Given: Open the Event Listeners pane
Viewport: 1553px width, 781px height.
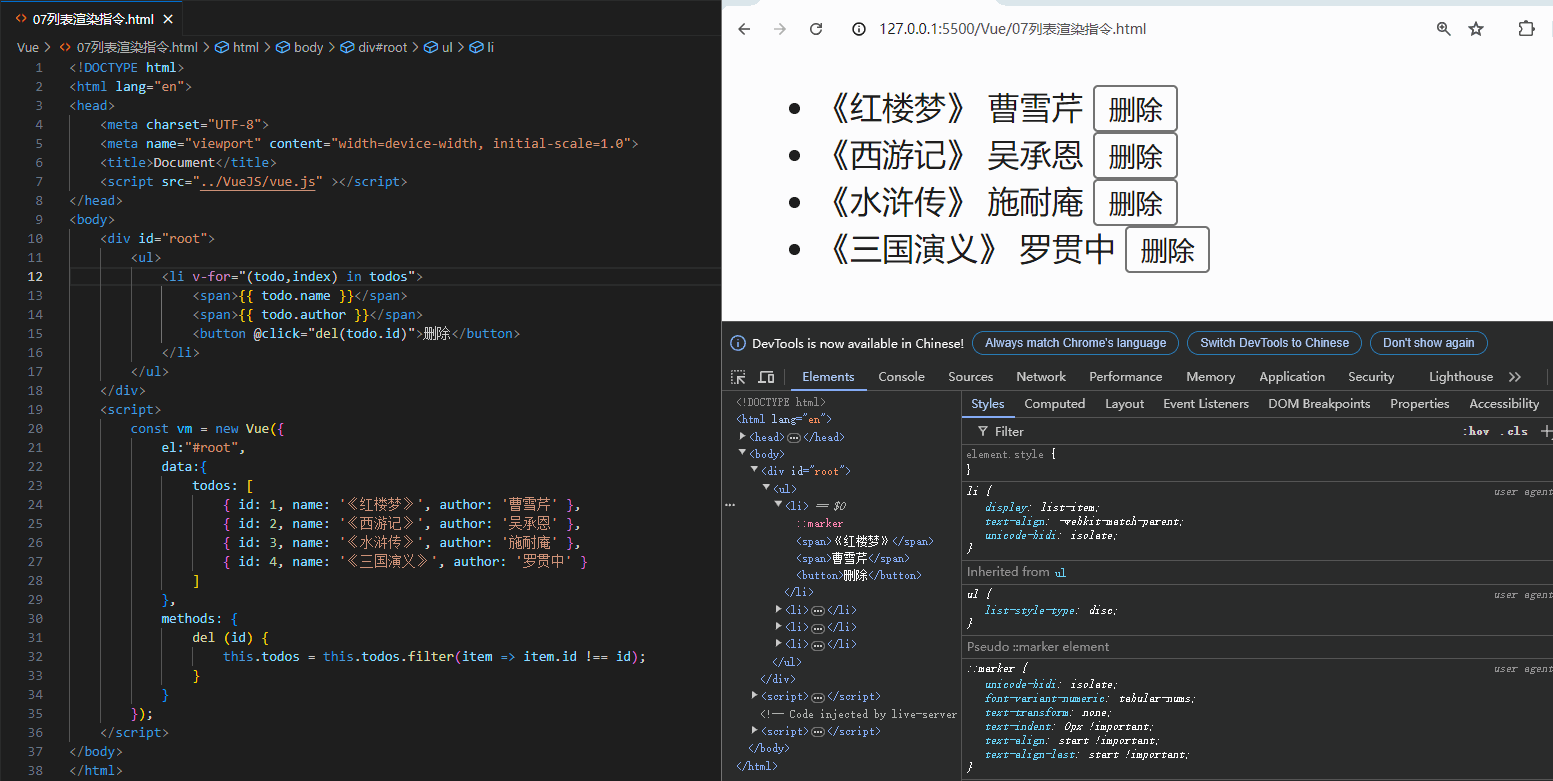Looking at the screenshot, I should click(1205, 404).
